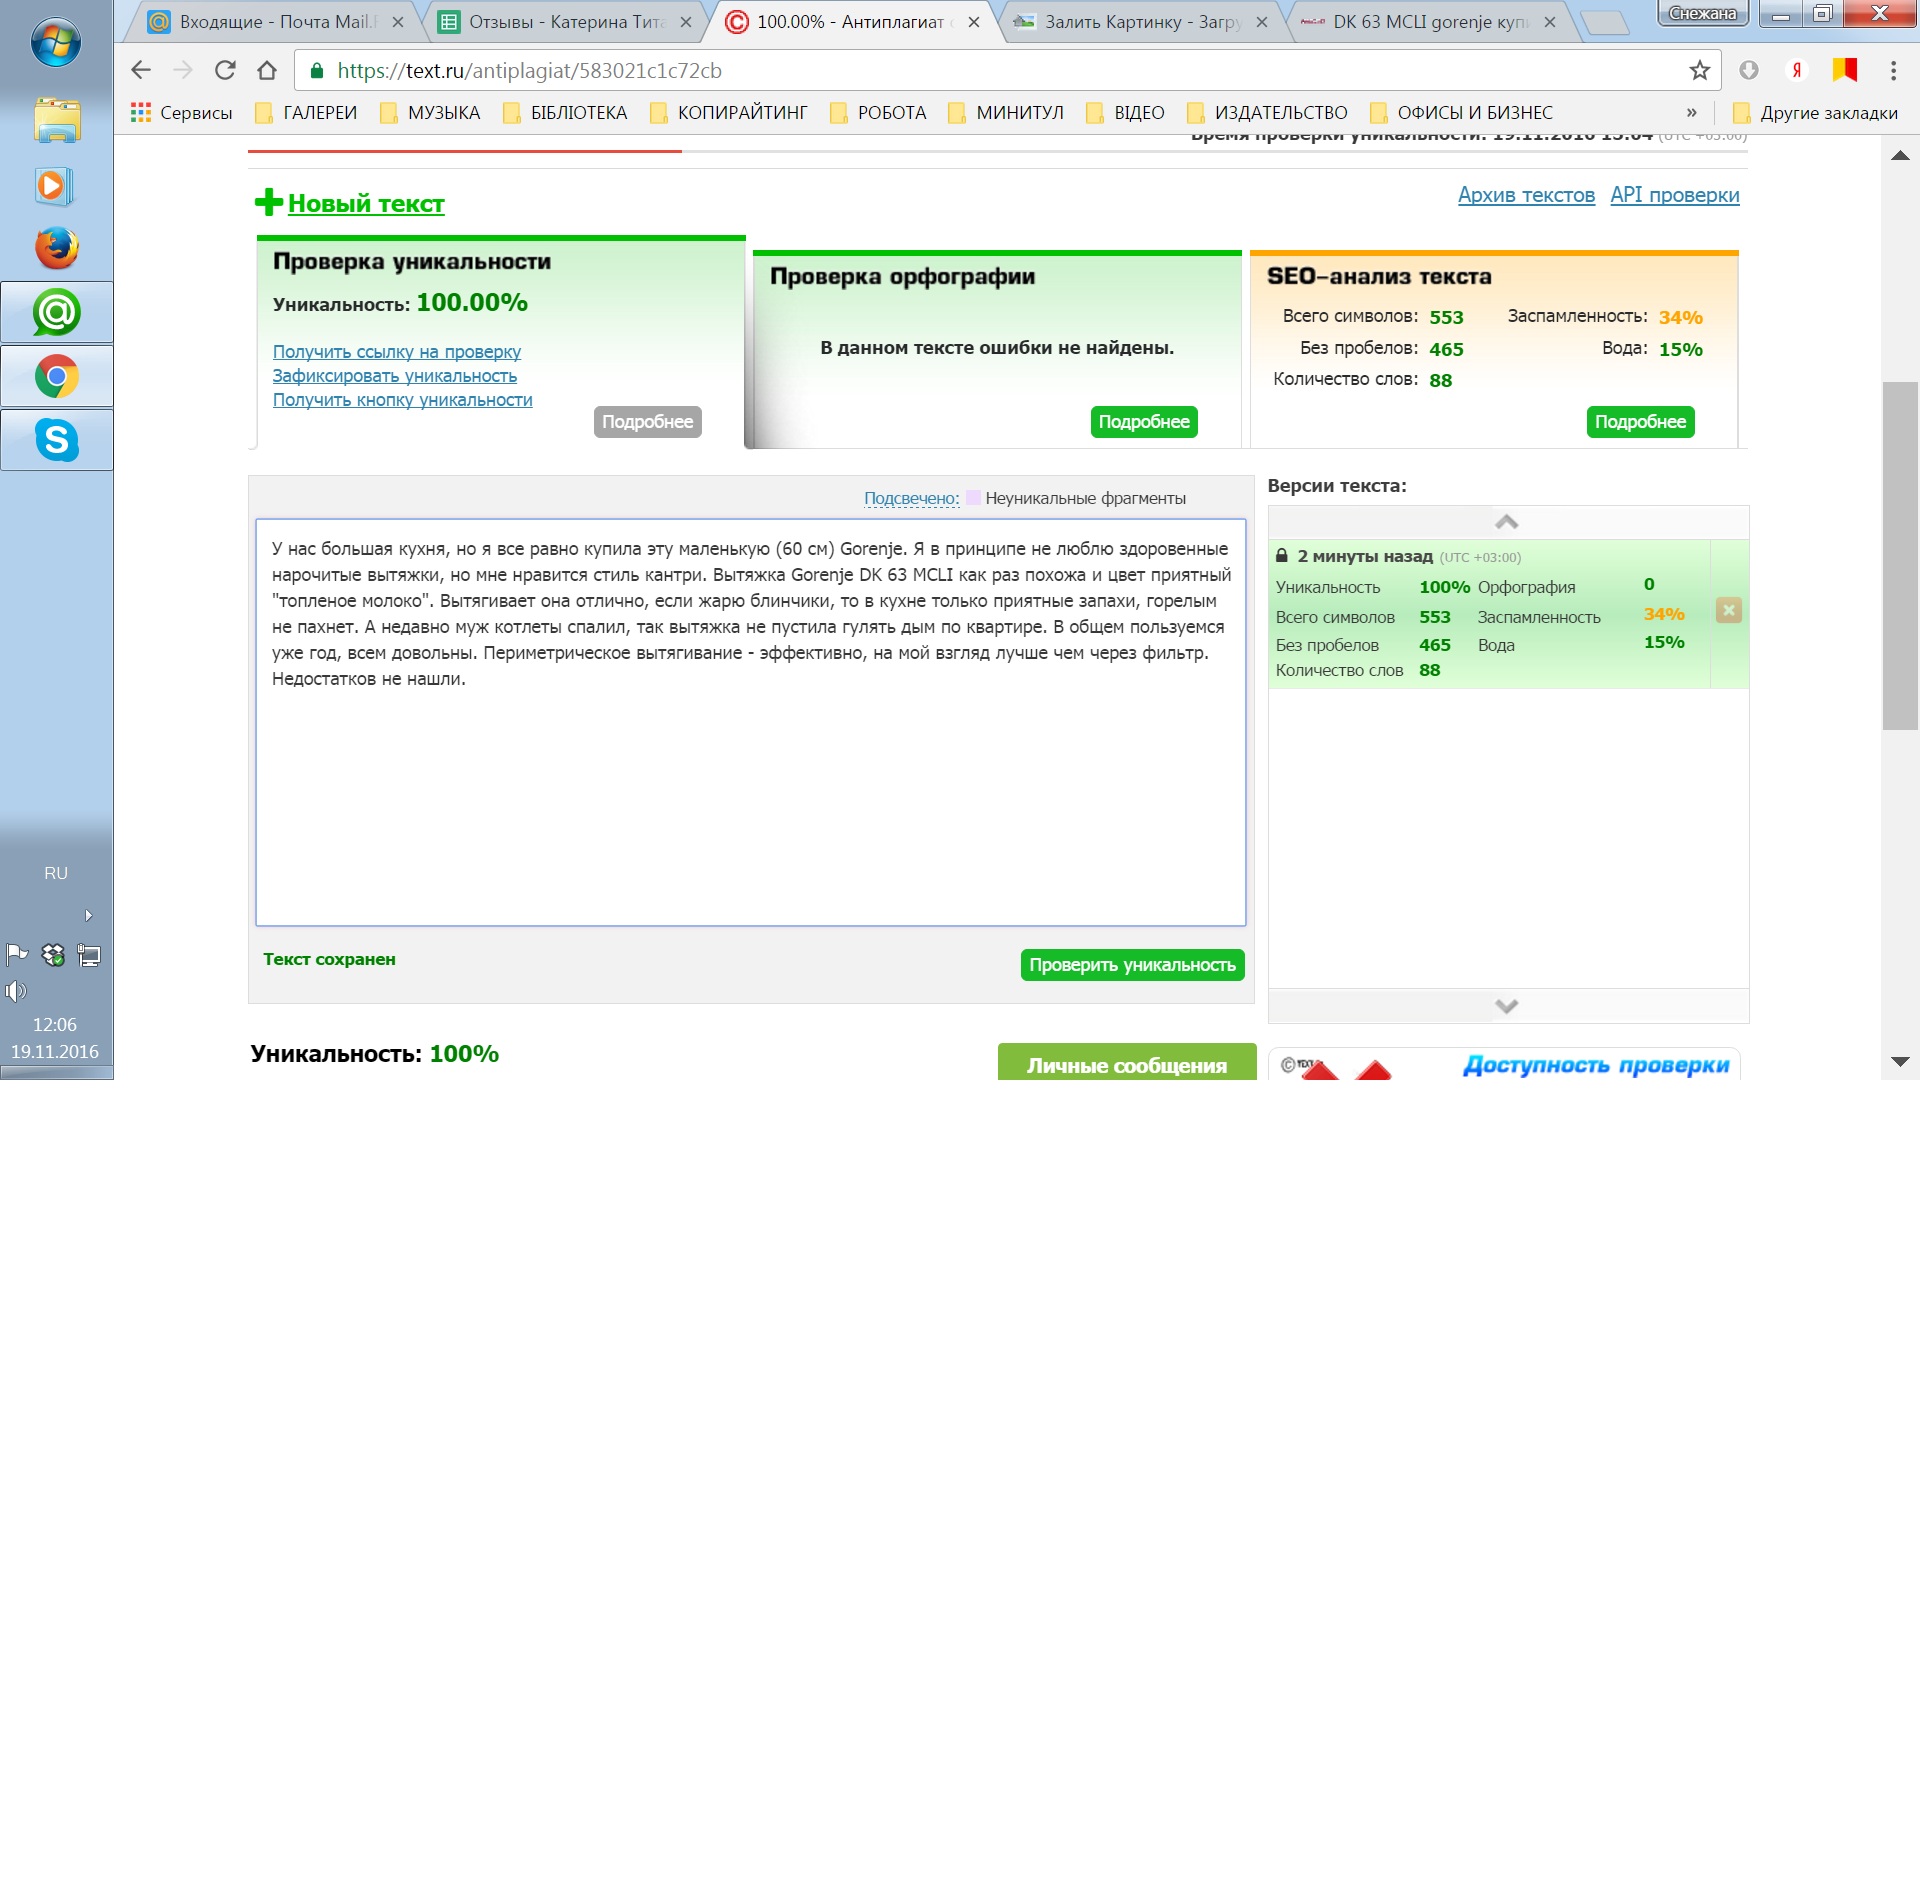Click the Yandex extension icon

(x=1796, y=70)
